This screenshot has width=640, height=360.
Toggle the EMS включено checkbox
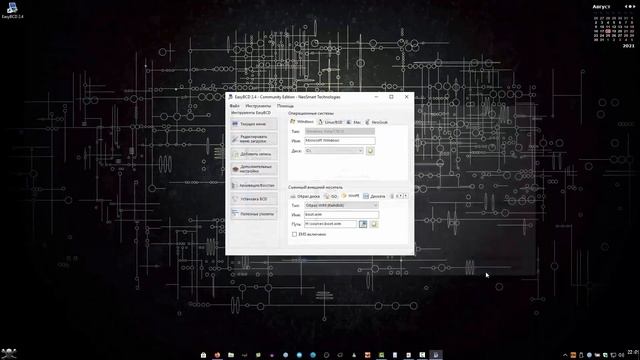[294, 234]
